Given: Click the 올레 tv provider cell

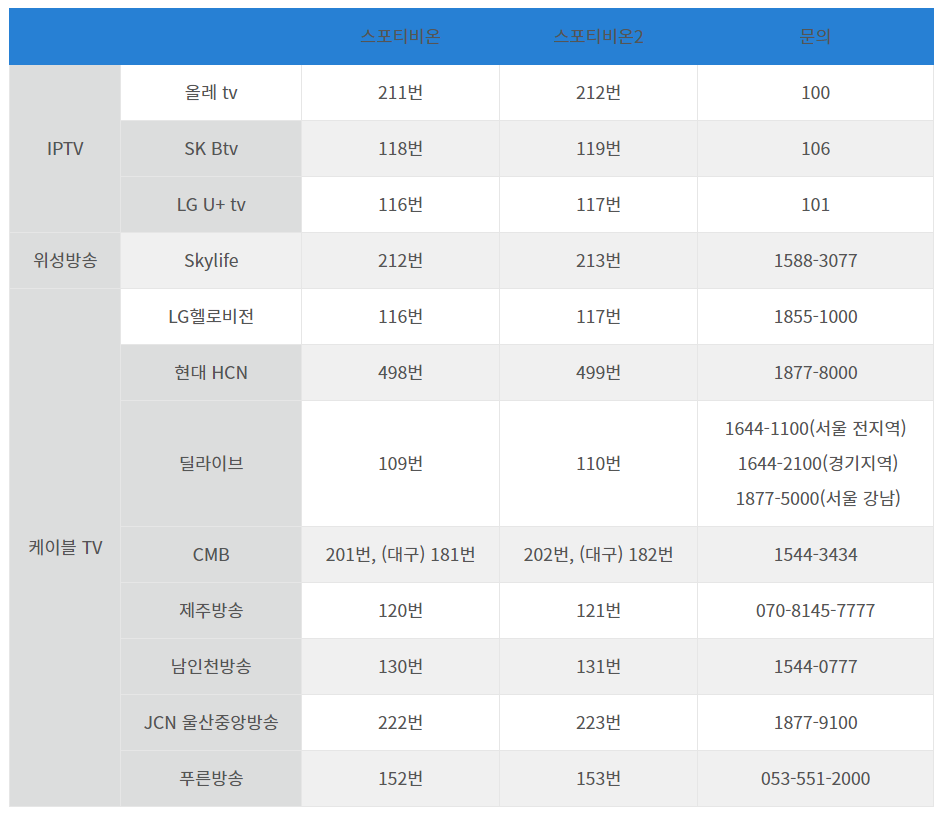Looking at the screenshot, I should [x=211, y=93].
